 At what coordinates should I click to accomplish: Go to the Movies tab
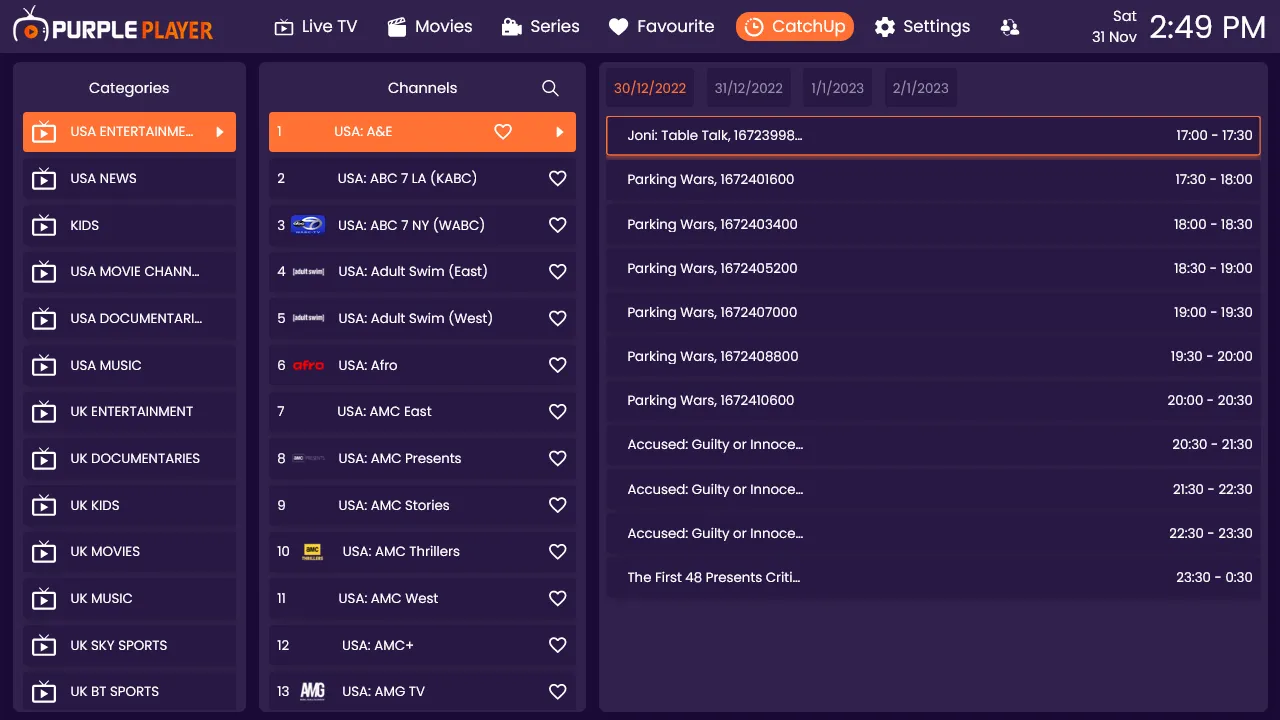point(430,27)
